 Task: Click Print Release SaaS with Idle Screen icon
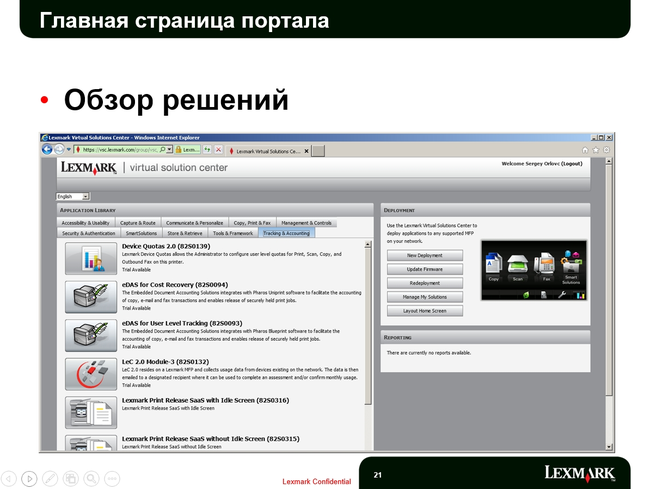pos(91,412)
